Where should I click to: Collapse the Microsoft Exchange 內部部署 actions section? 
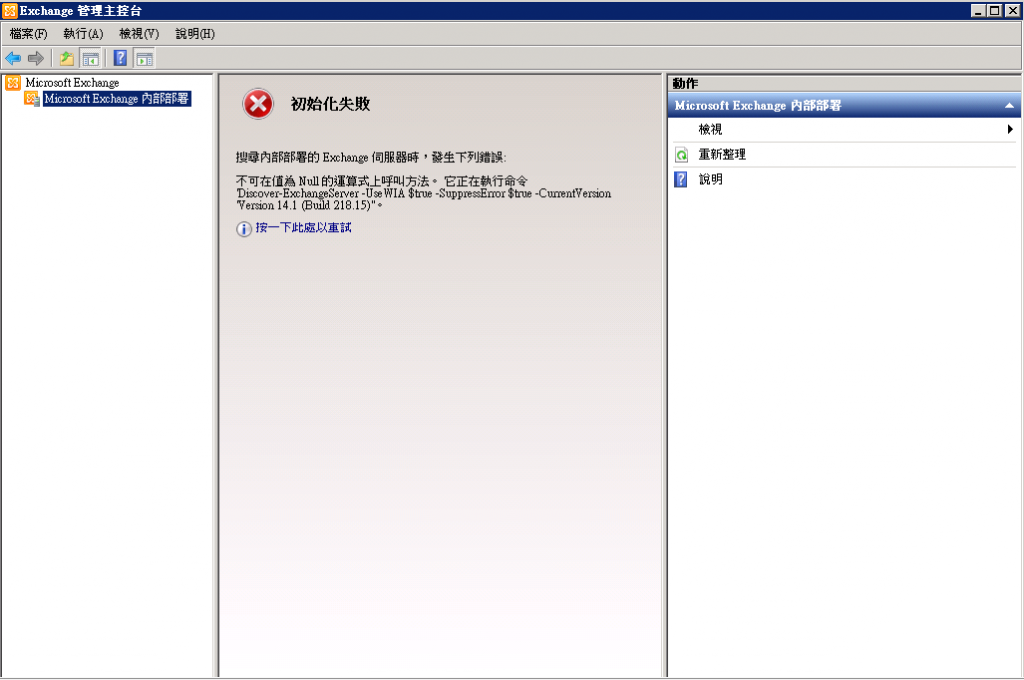1010,106
